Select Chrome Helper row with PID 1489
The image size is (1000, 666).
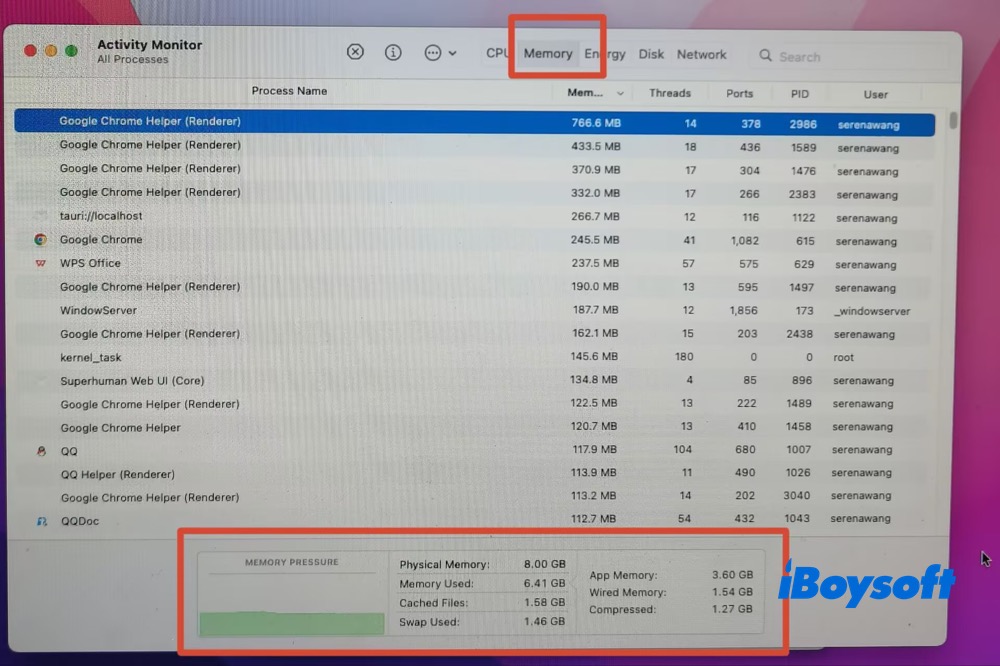474,404
